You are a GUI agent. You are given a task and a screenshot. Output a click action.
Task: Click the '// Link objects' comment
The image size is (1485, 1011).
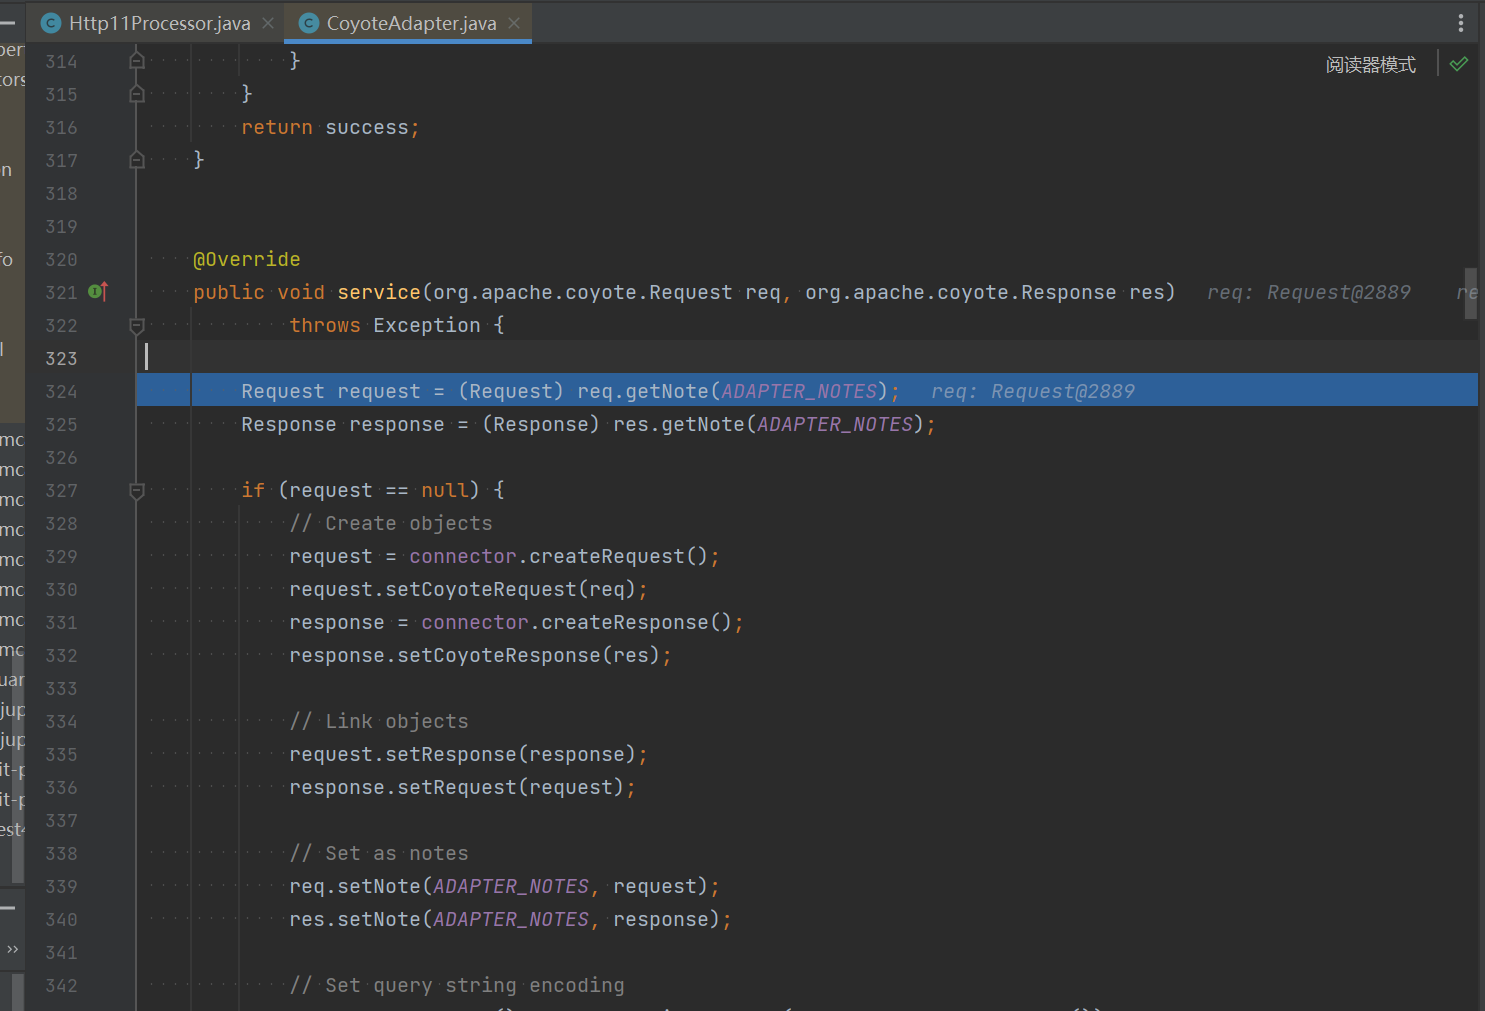[379, 721]
